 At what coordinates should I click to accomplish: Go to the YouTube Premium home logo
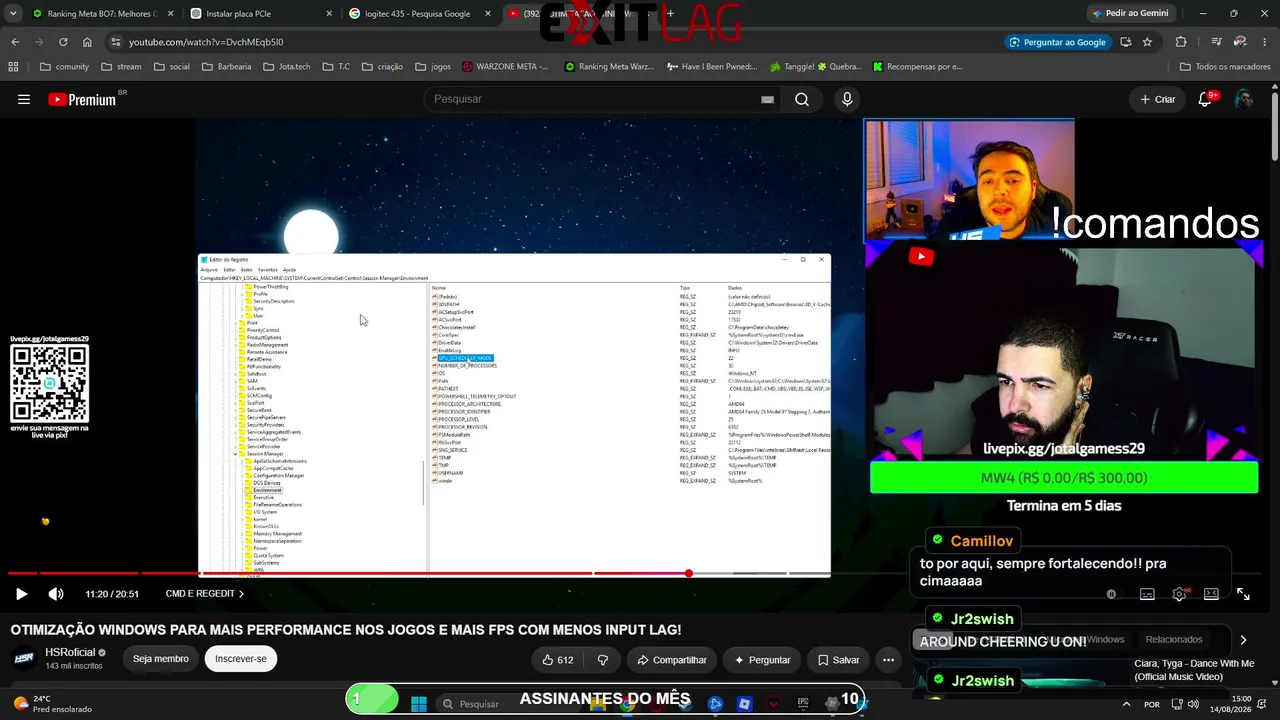click(x=81, y=99)
